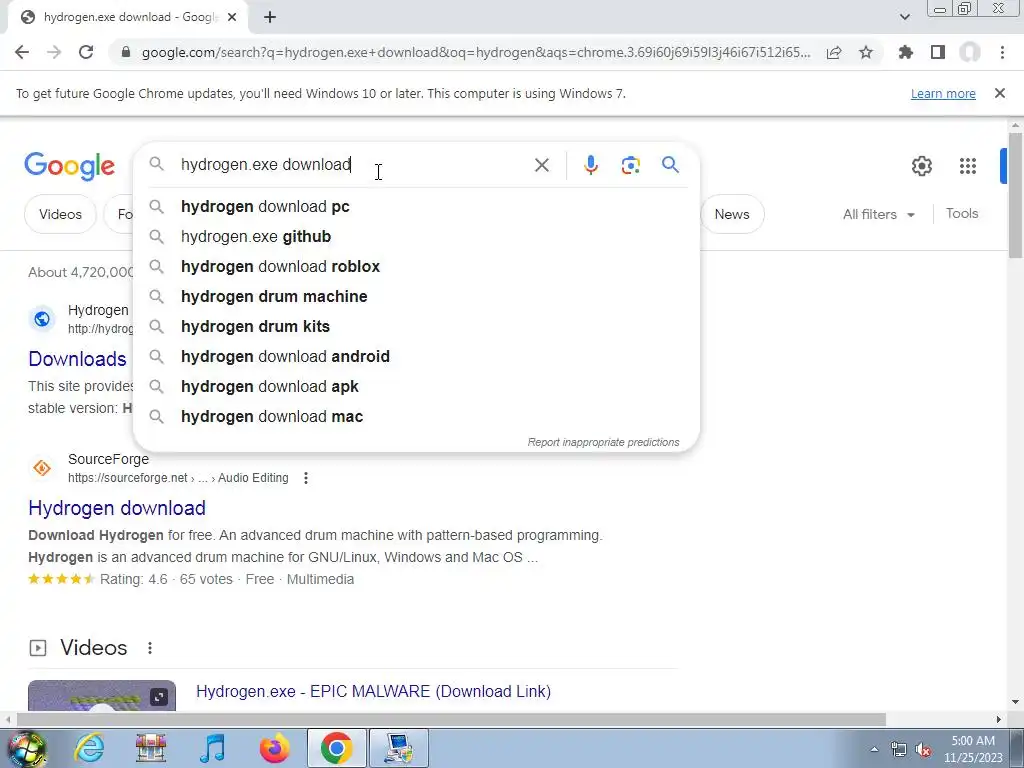Screen dimensions: 1024x768
Task: Open Google quick settings gear
Action: pos(921,166)
